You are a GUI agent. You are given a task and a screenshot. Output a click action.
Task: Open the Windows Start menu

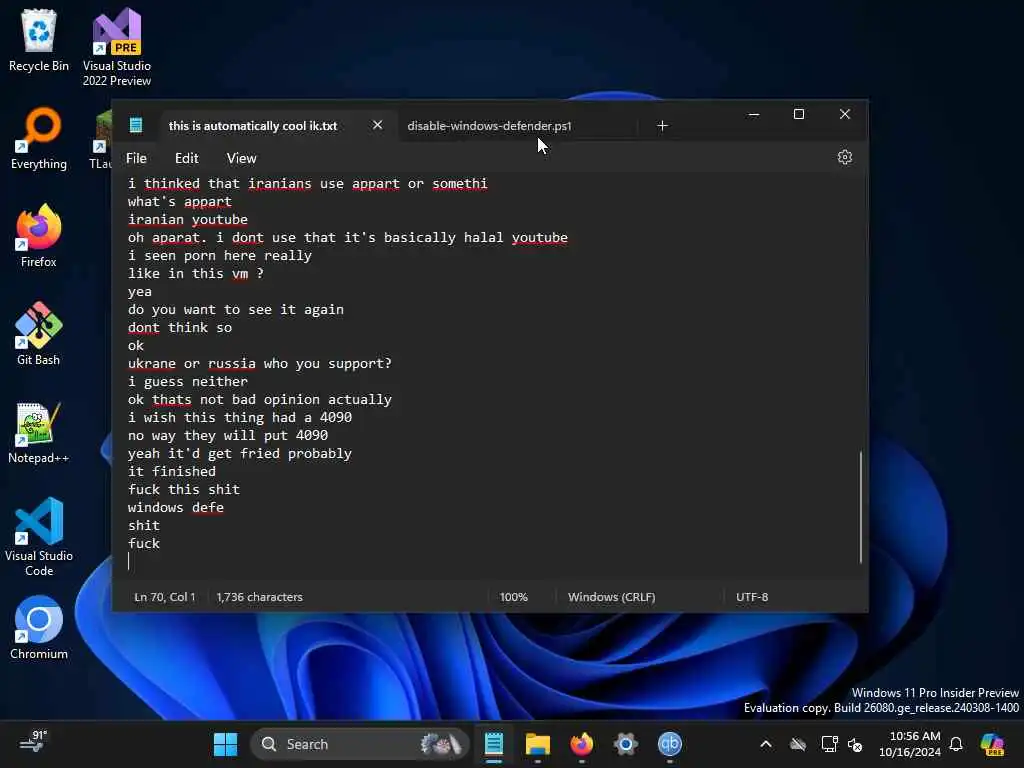pyautogui.click(x=226, y=744)
